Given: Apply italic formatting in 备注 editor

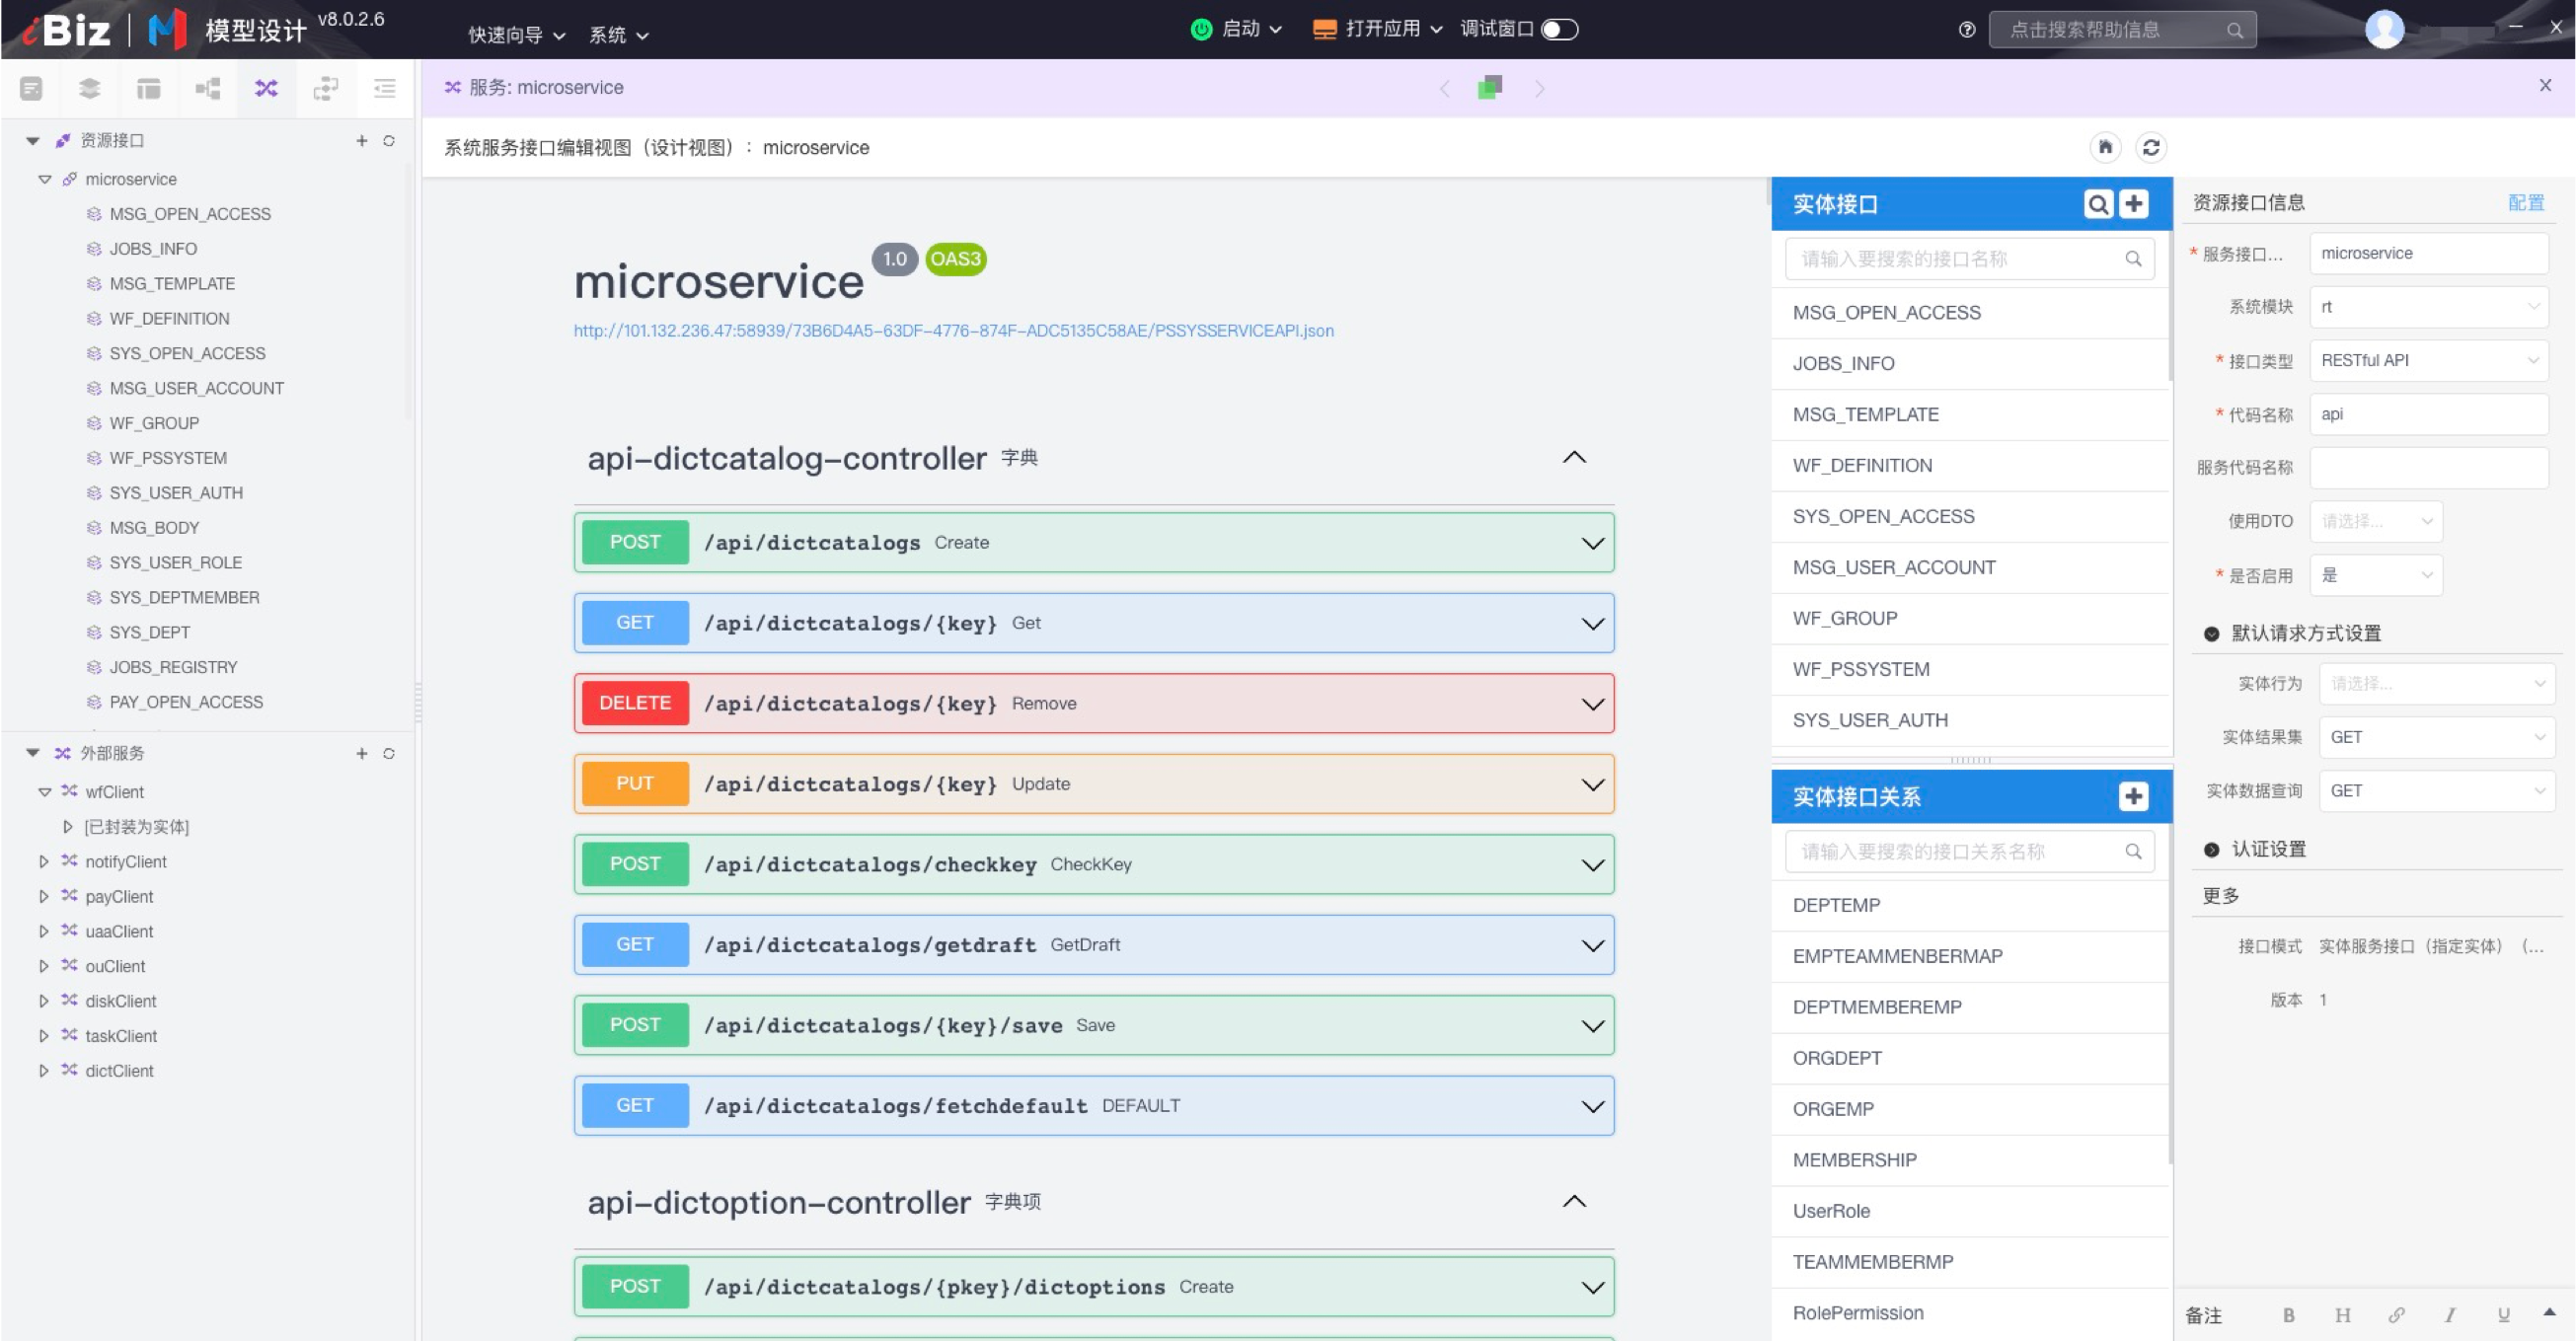Looking at the screenshot, I should [x=2450, y=1315].
